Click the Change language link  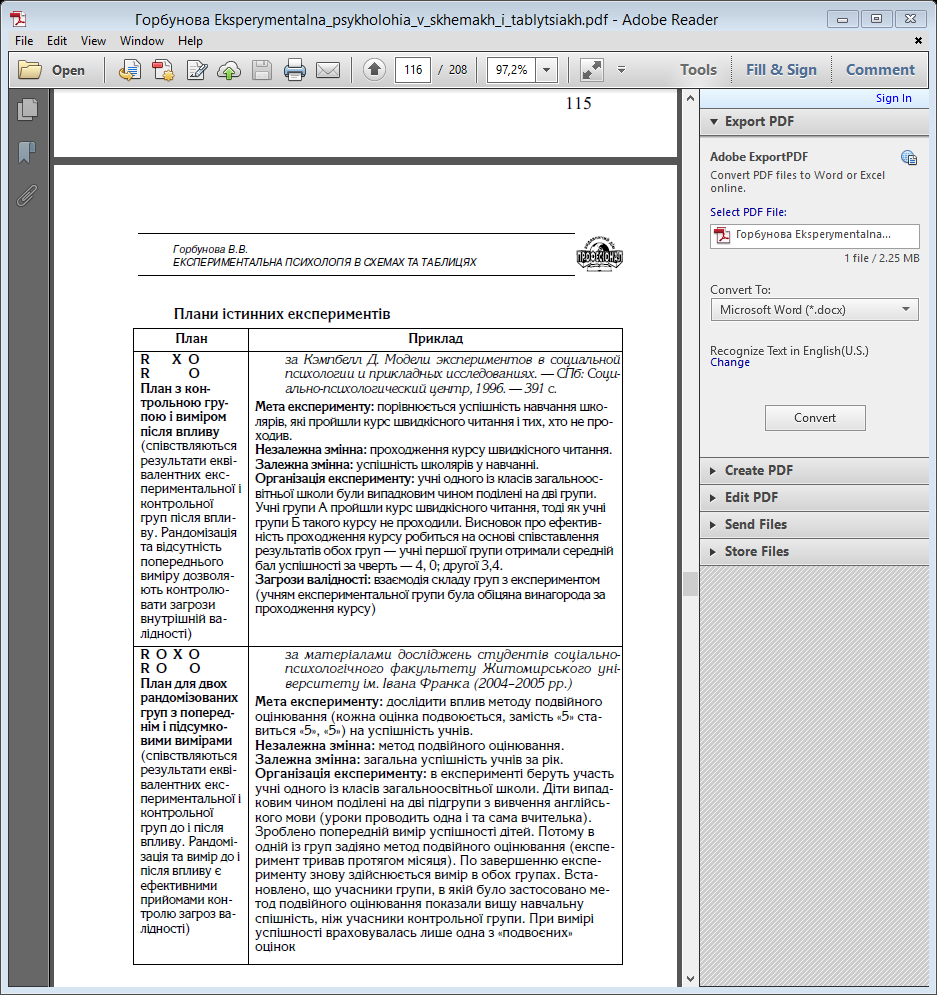pyautogui.click(x=729, y=362)
